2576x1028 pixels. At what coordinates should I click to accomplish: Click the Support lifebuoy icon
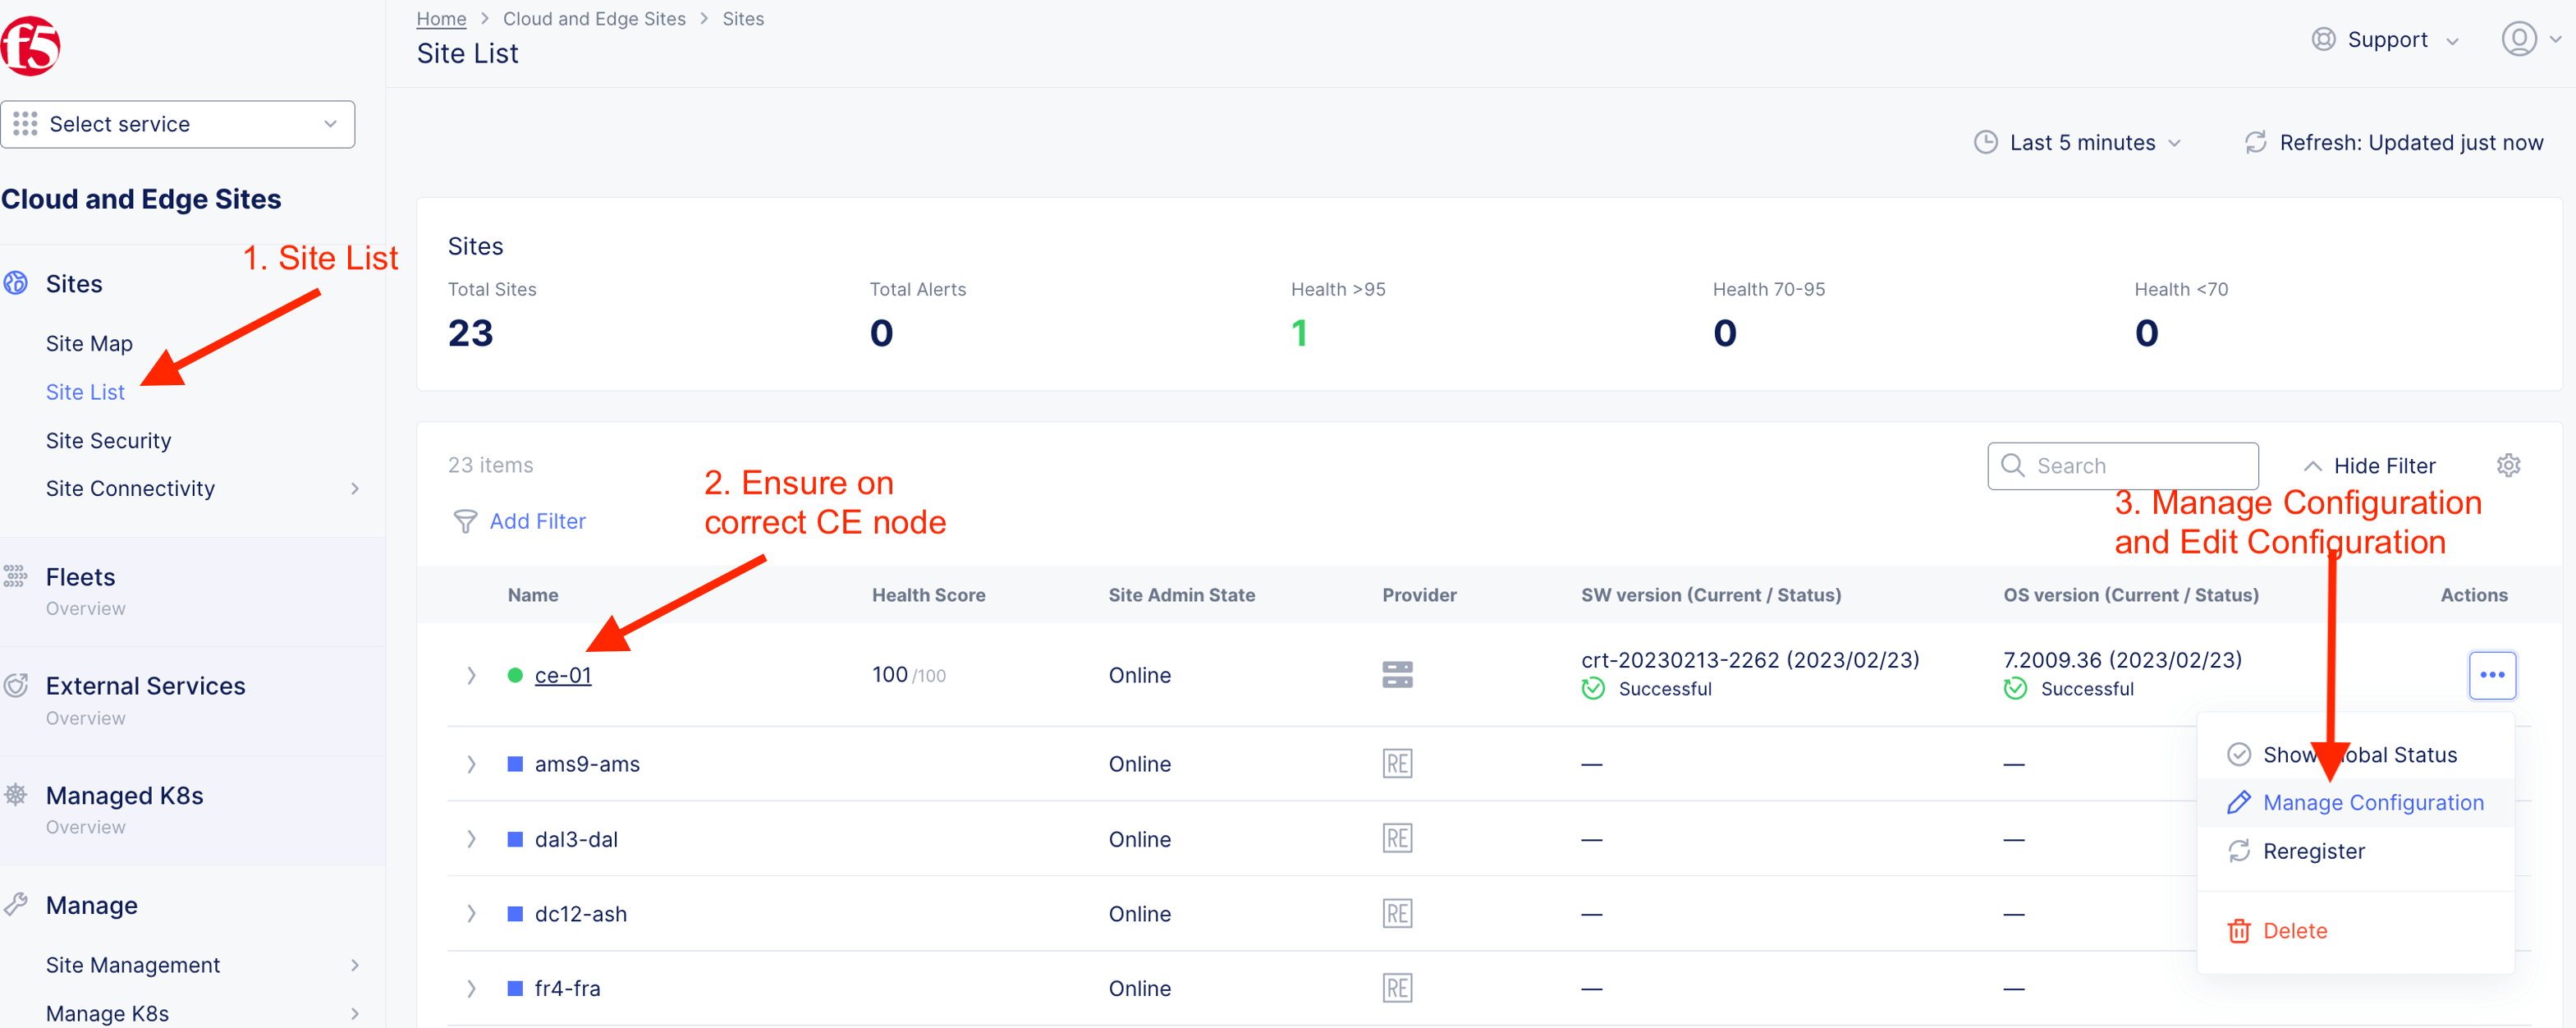pos(2323,40)
